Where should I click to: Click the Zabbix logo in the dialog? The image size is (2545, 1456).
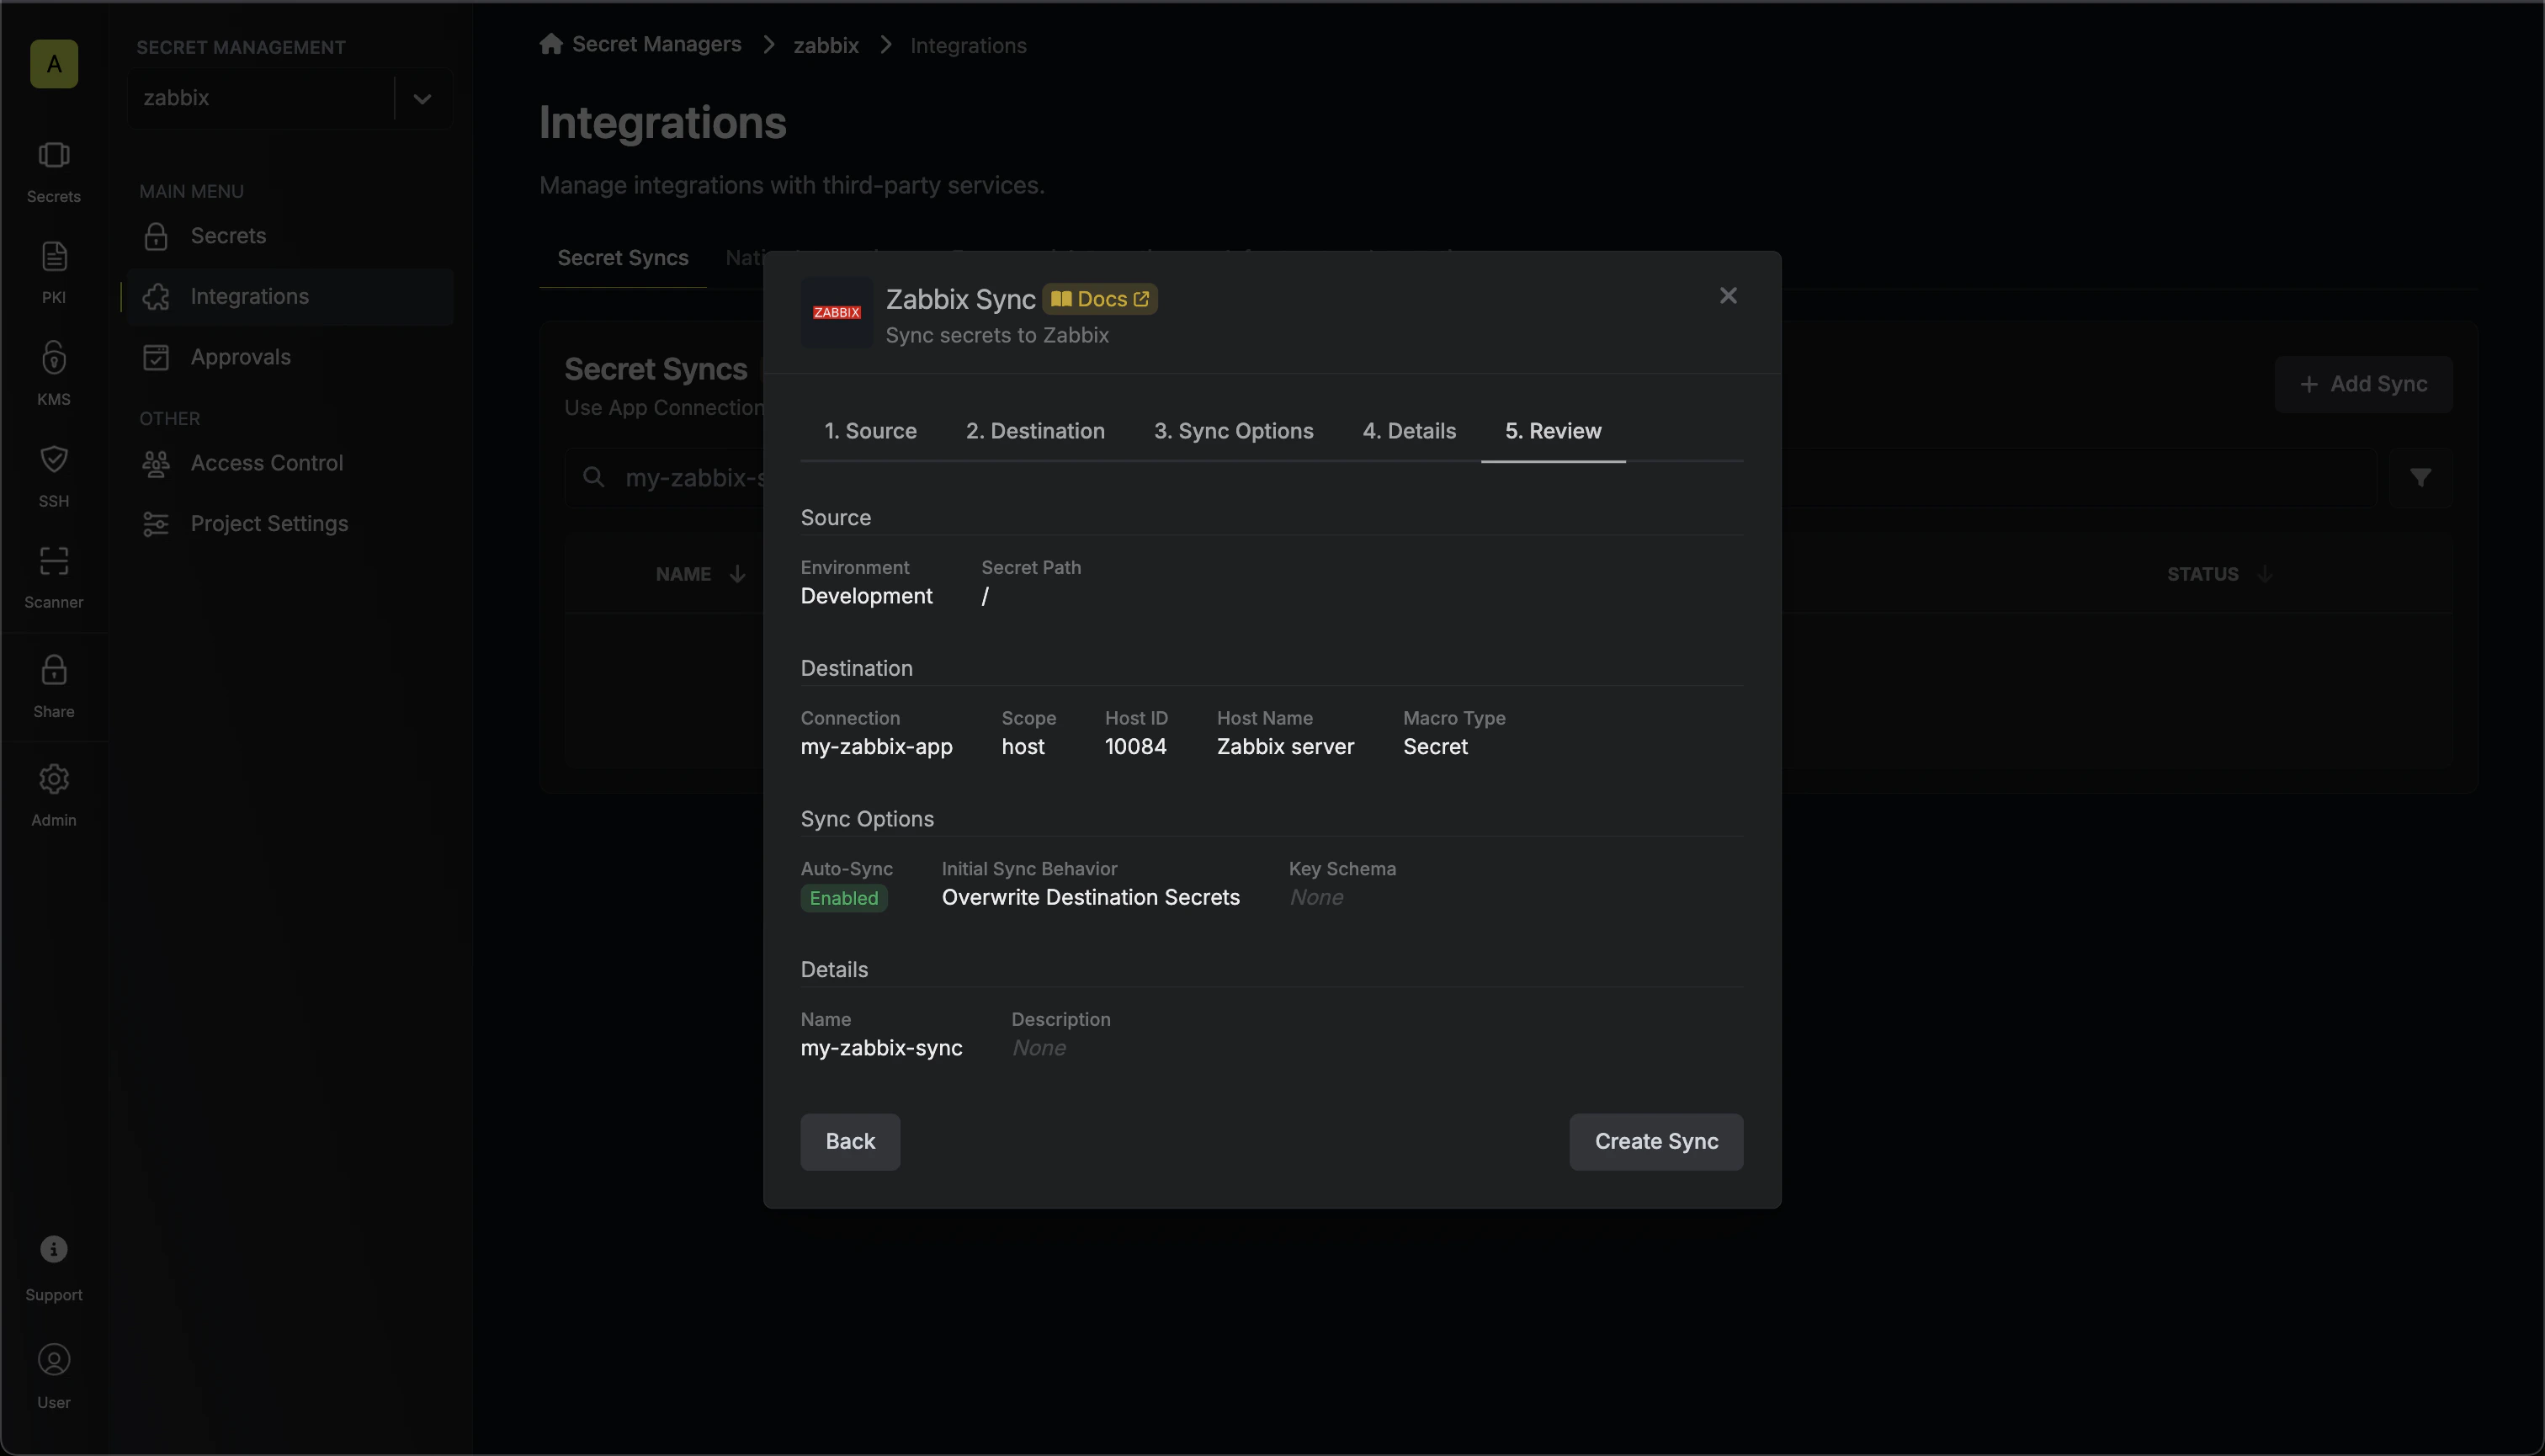click(x=837, y=313)
